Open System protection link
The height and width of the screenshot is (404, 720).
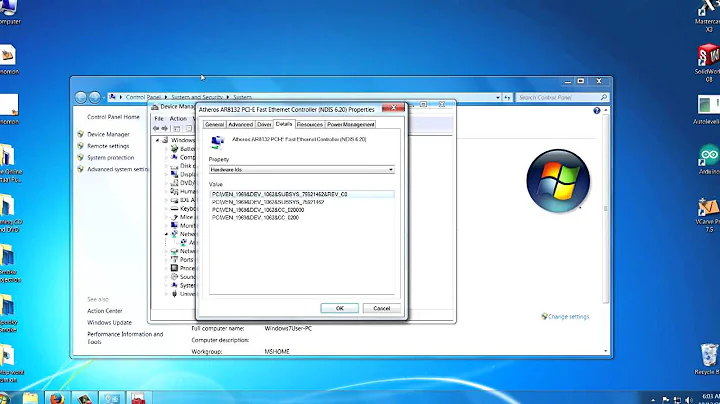tap(111, 157)
